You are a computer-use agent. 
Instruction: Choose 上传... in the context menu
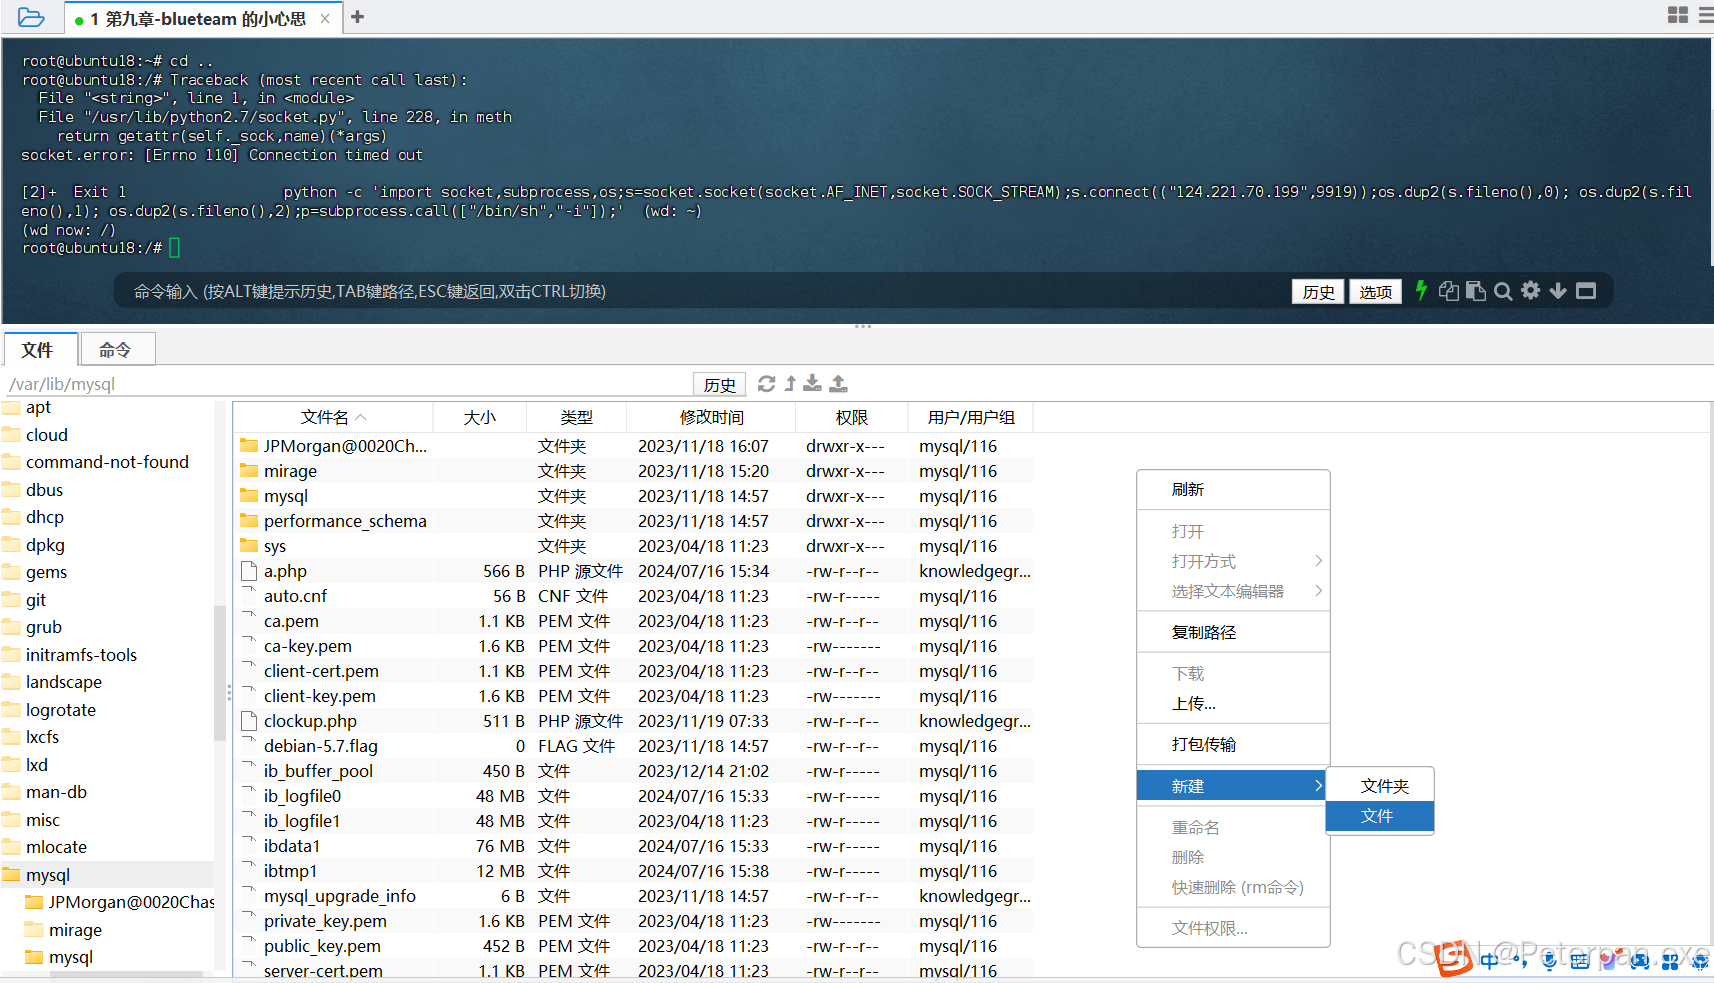[x=1233, y=704]
